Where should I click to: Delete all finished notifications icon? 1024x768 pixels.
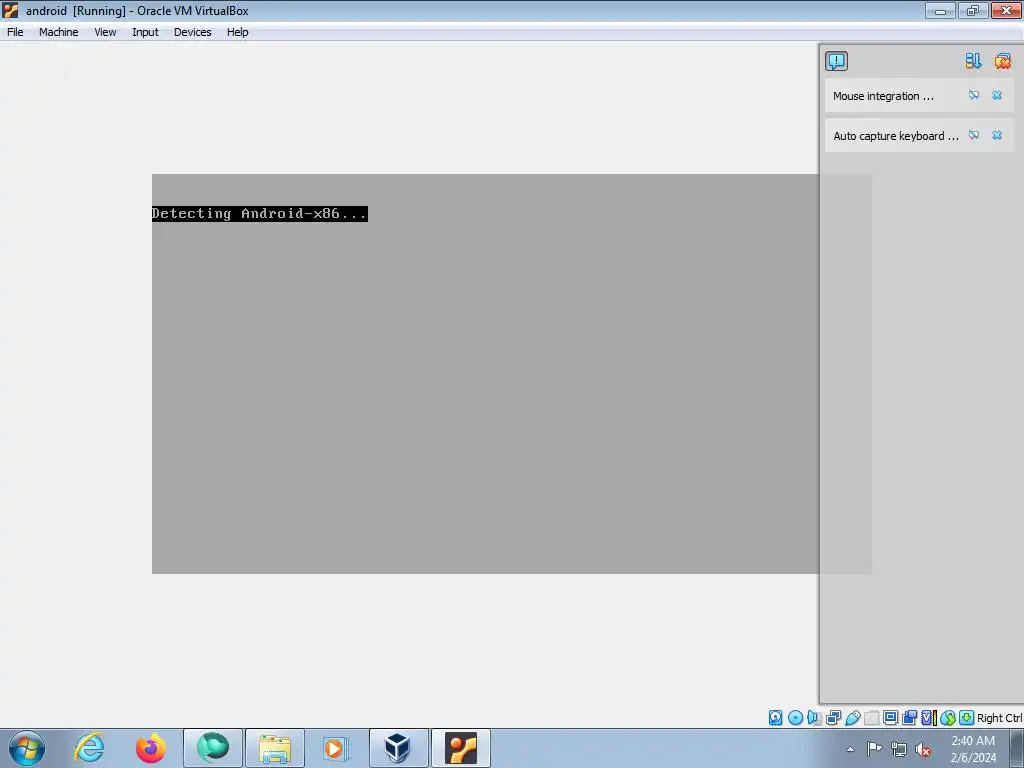click(1002, 61)
